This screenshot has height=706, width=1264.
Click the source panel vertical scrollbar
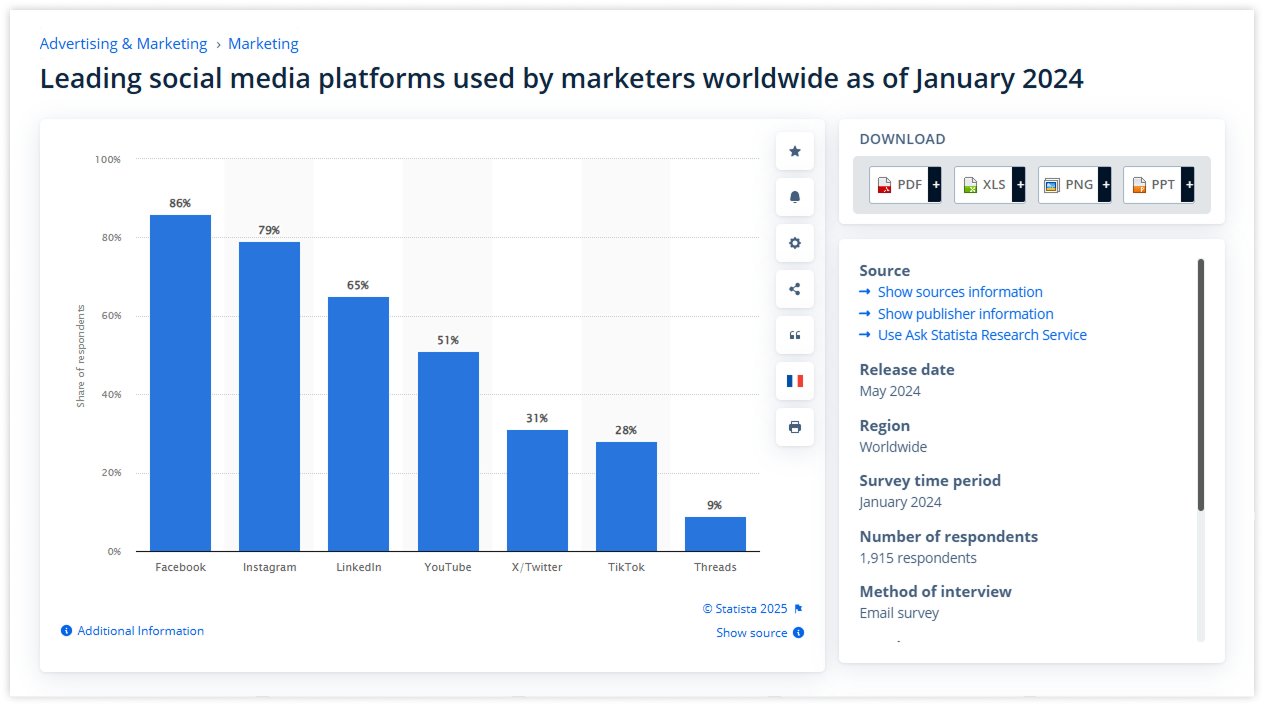1201,385
